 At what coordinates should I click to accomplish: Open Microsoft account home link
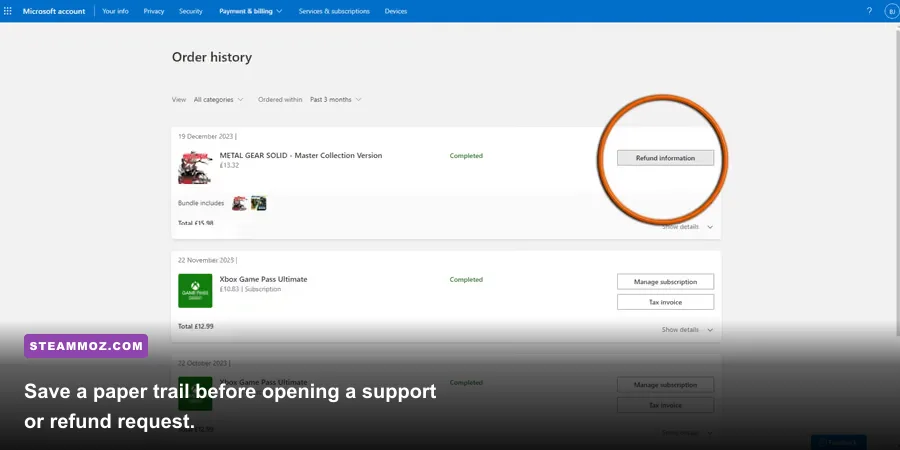pyautogui.click(x=54, y=11)
